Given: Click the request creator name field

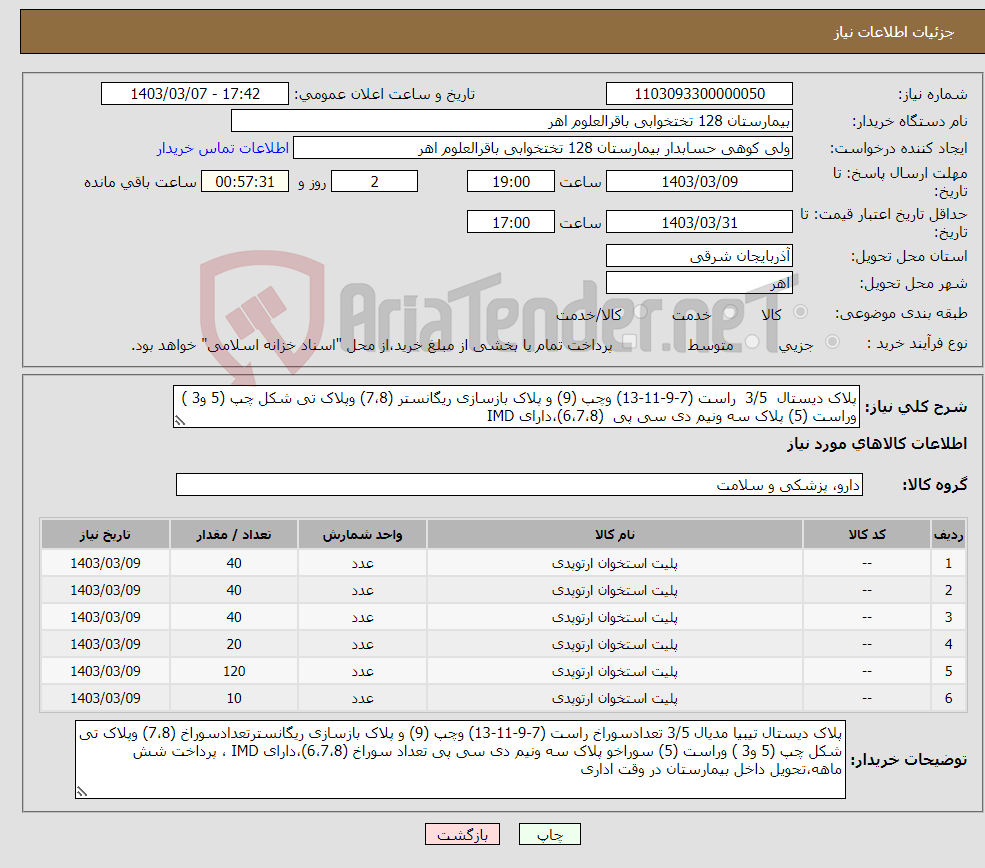Looking at the screenshot, I should point(543,148).
